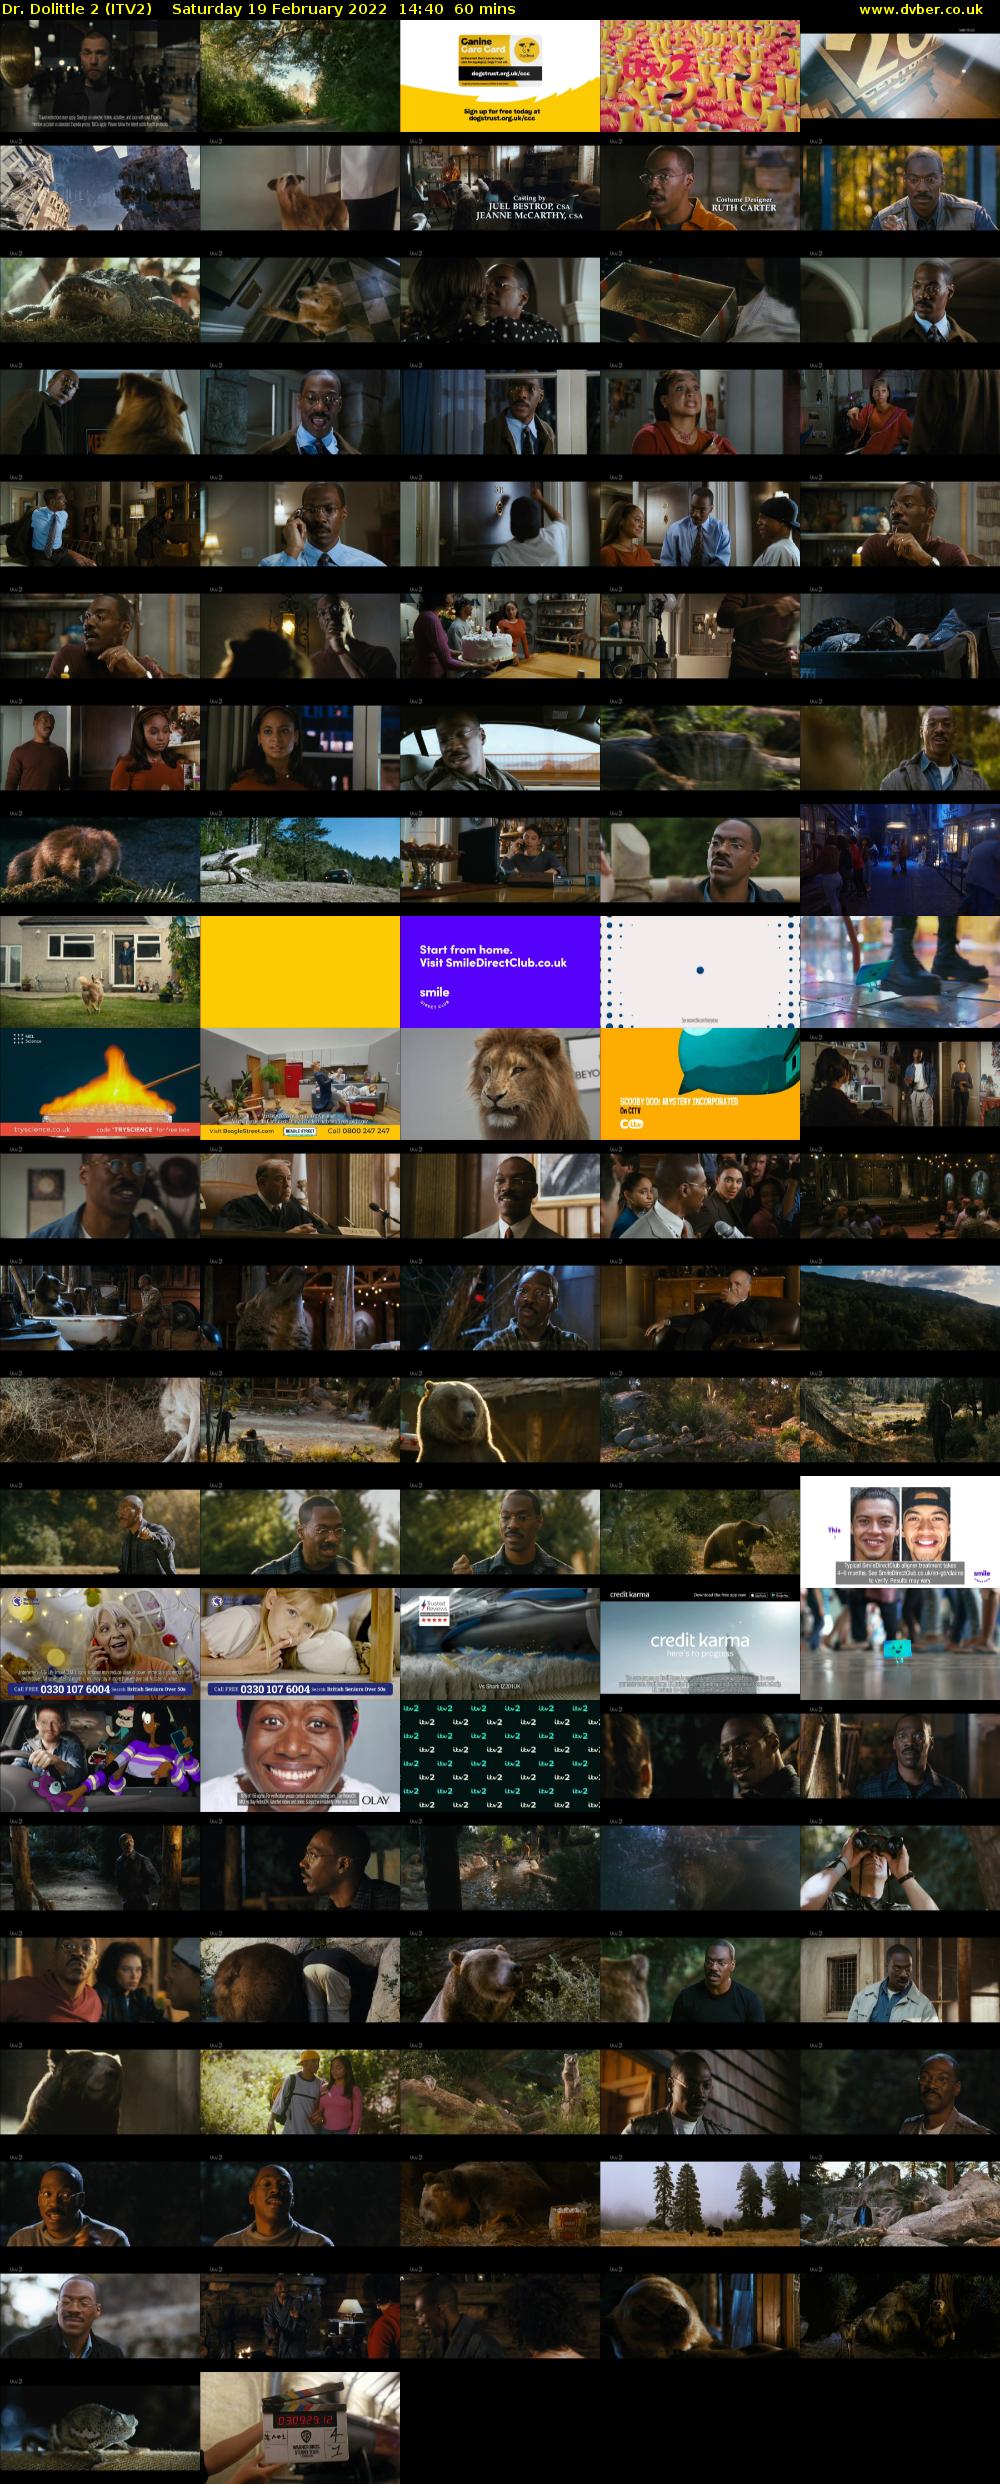Click the Canine Care Card advert thumbnail
The image size is (1000, 2484).
tap(500, 76)
